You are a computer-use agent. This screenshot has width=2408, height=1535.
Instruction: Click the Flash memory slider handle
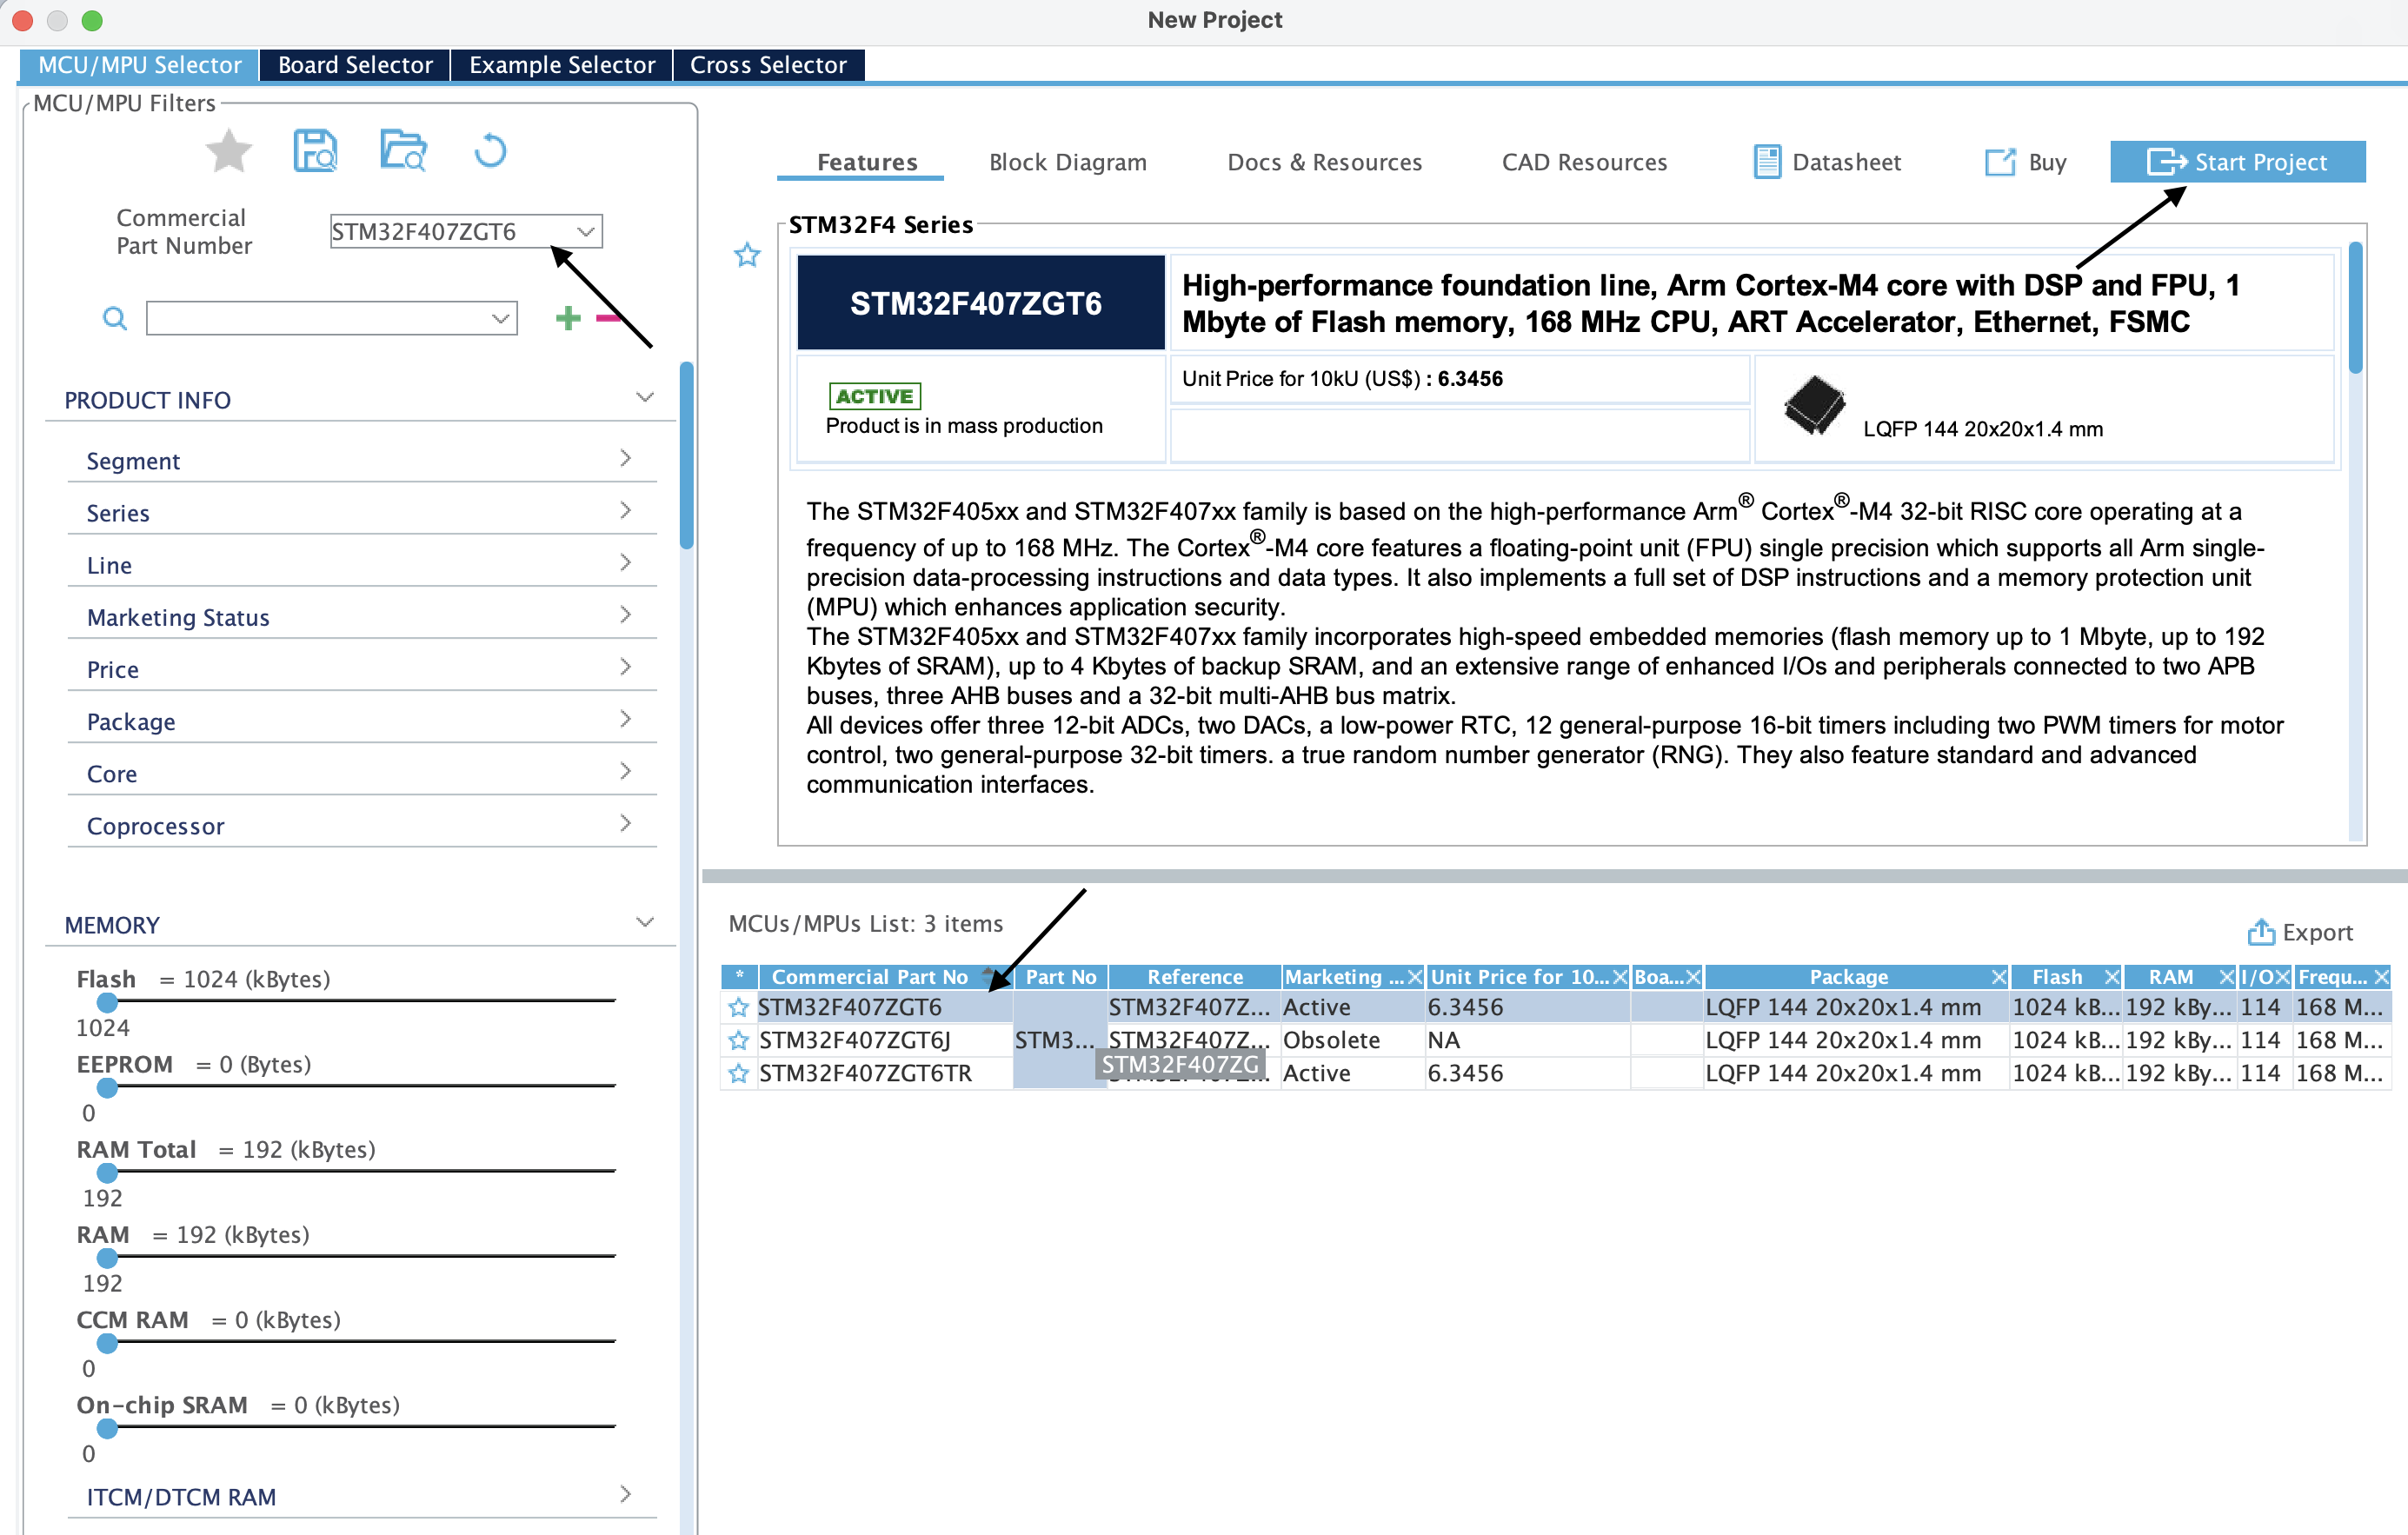click(107, 1002)
